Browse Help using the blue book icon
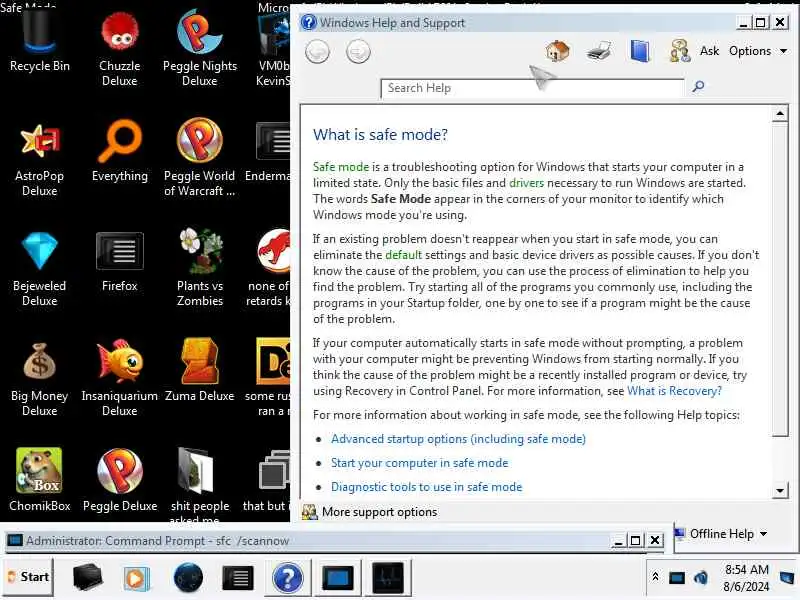Image resolution: width=800 pixels, height=600 pixels. coord(640,51)
